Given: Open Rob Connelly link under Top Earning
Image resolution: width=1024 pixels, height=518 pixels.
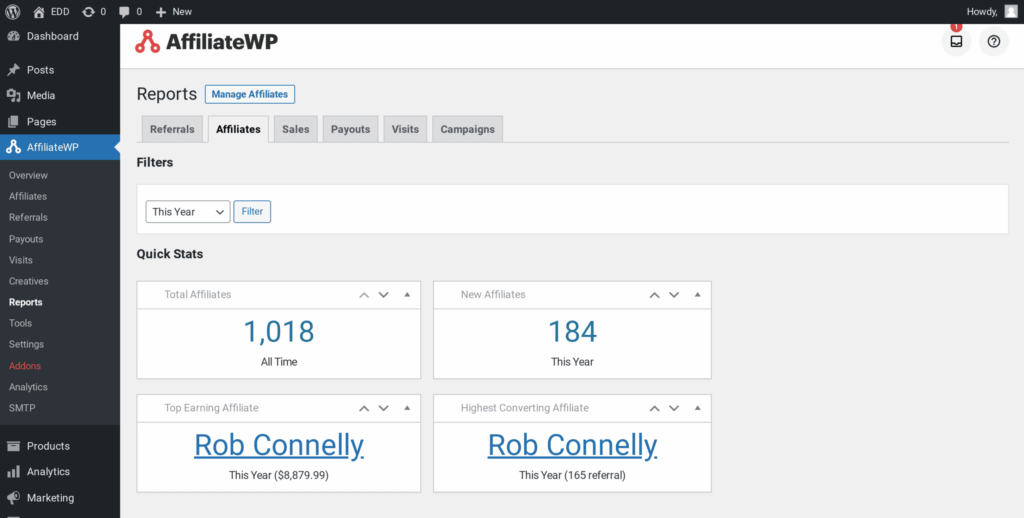Looking at the screenshot, I should (x=279, y=445).
